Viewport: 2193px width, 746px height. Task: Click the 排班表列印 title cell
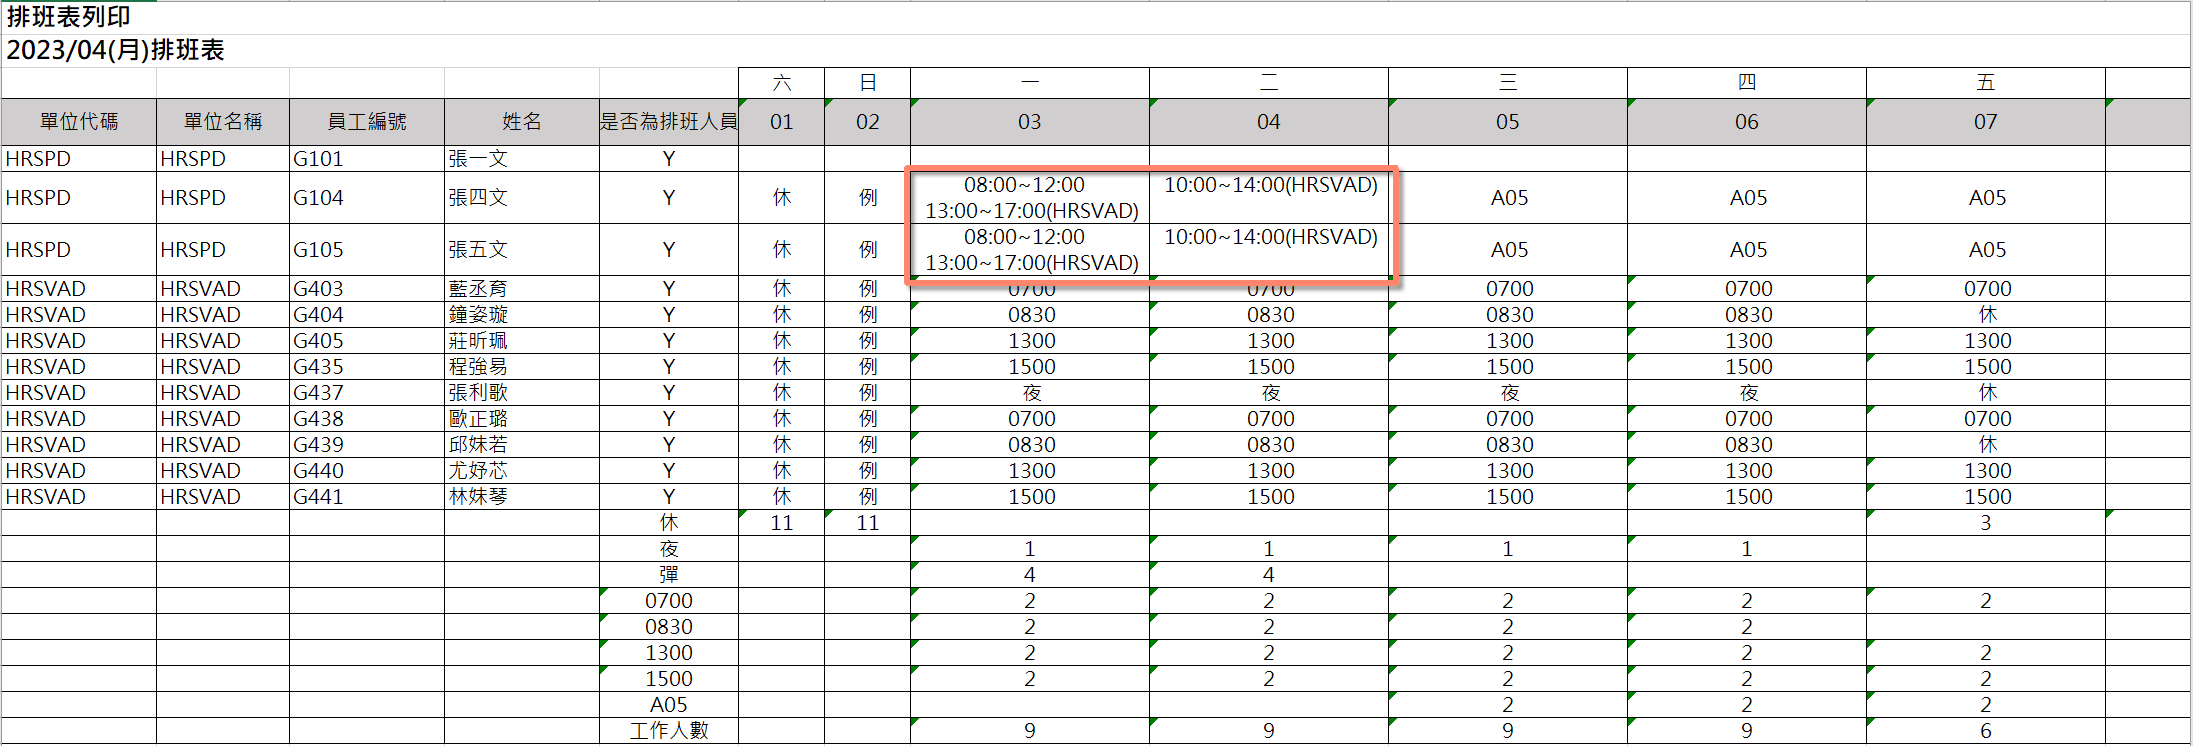(68, 17)
